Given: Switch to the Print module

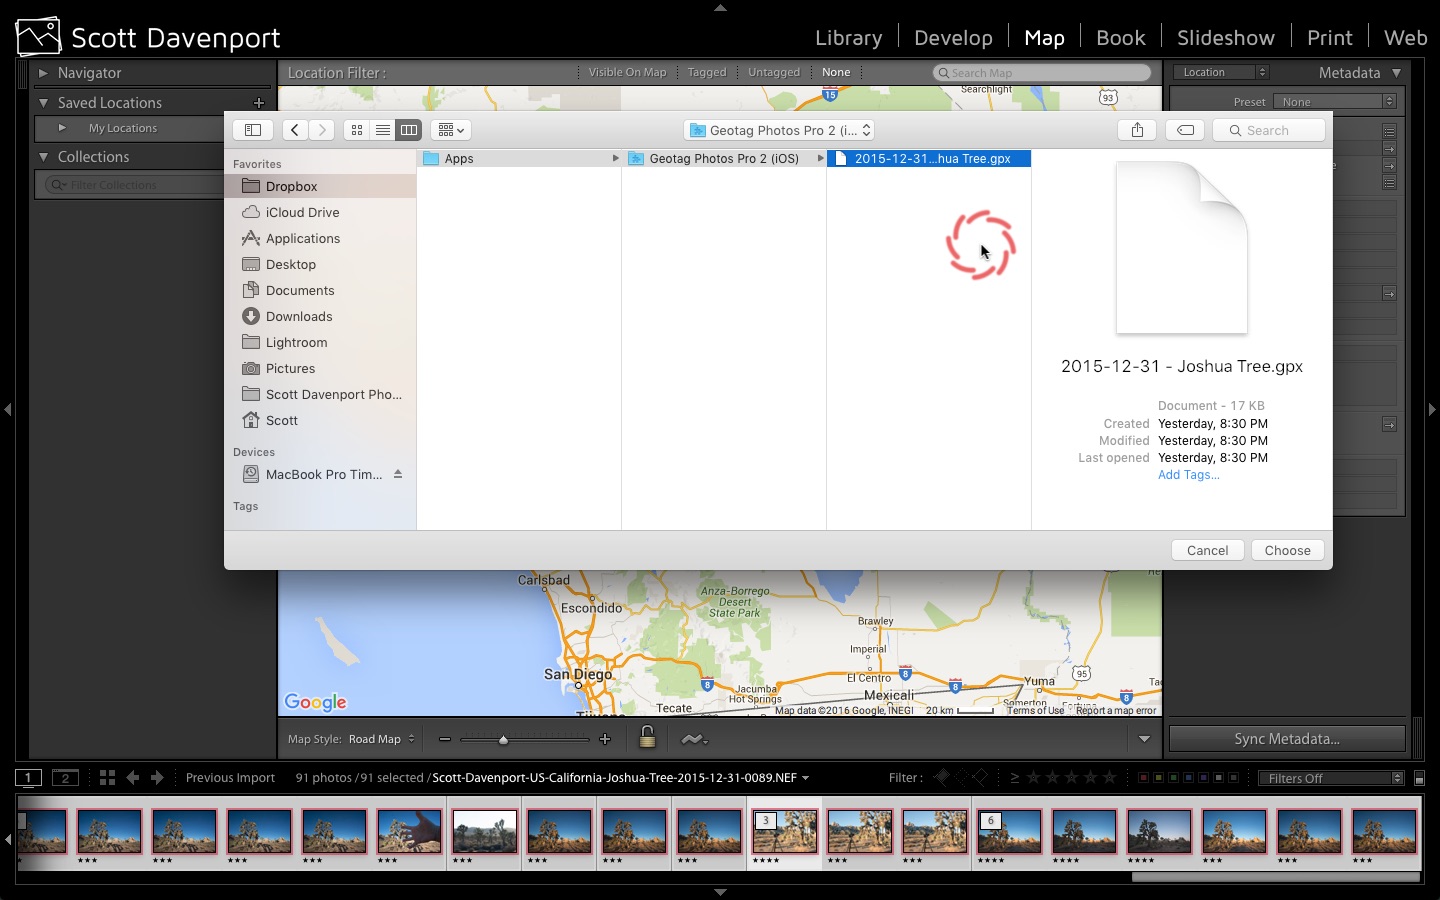Looking at the screenshot, I should [x=1329, y=38].
